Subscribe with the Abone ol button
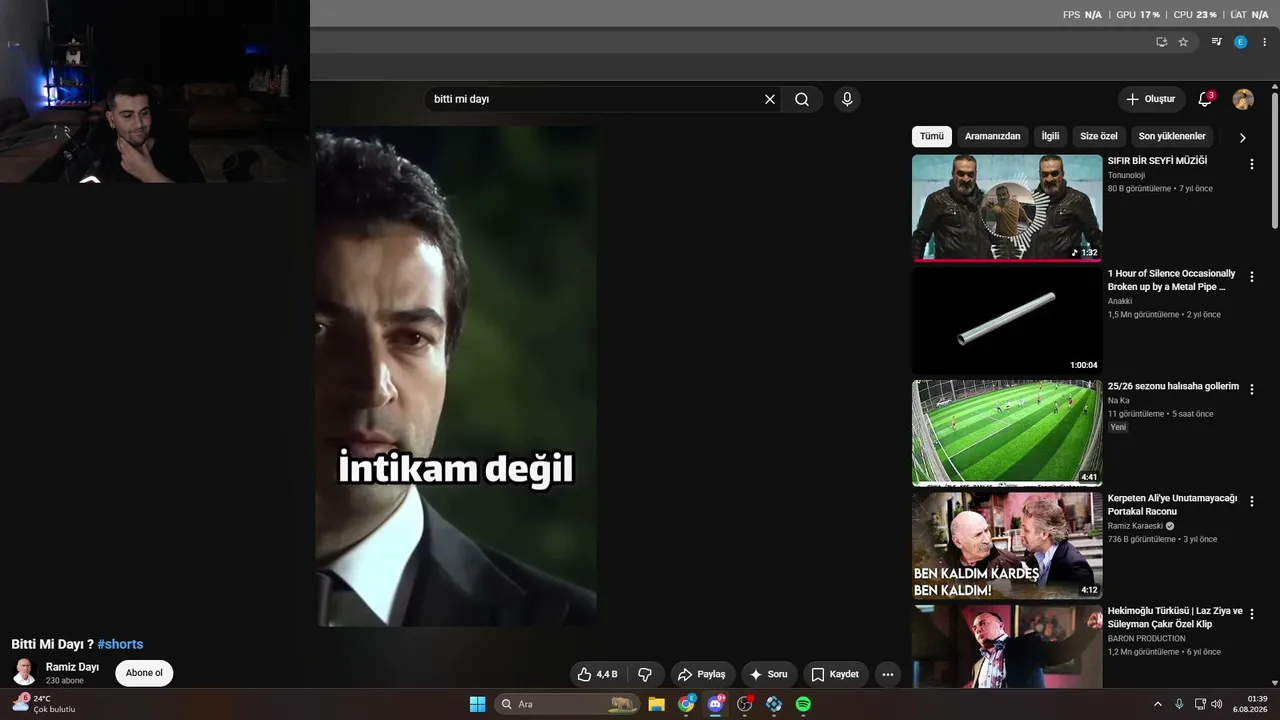Viewport: 1280px width, 720px height. click(x=144, y=673)
